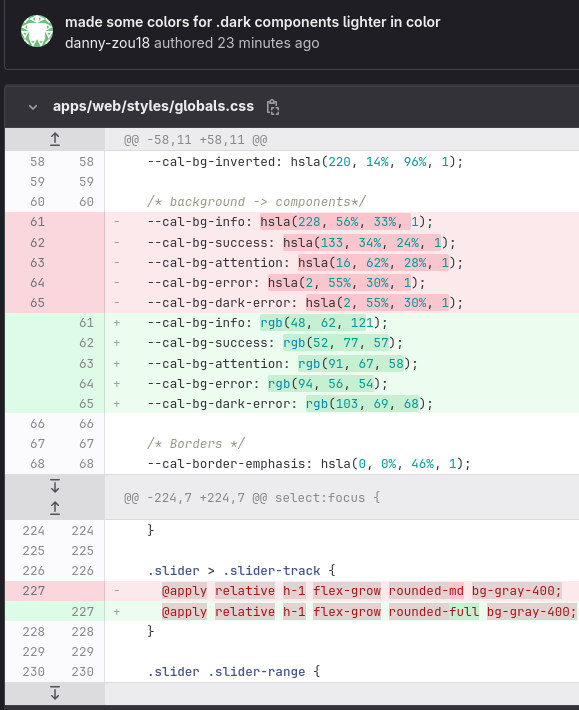This screenshot has width=579, height=710.
Task: Click line number 58 in old column
Action: click(x=37, y=162)
